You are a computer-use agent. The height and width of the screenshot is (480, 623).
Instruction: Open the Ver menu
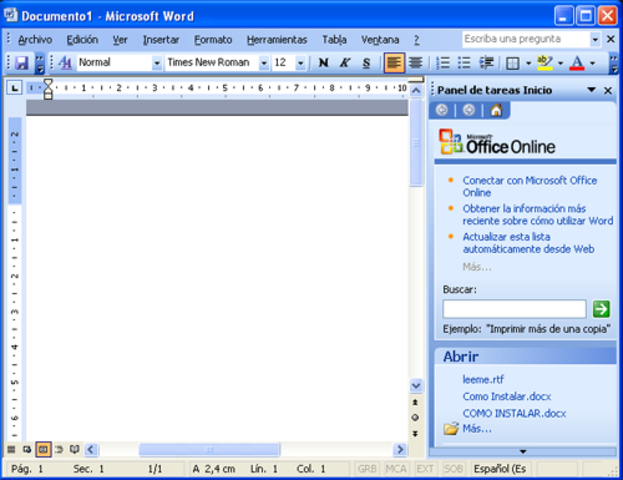120,40
